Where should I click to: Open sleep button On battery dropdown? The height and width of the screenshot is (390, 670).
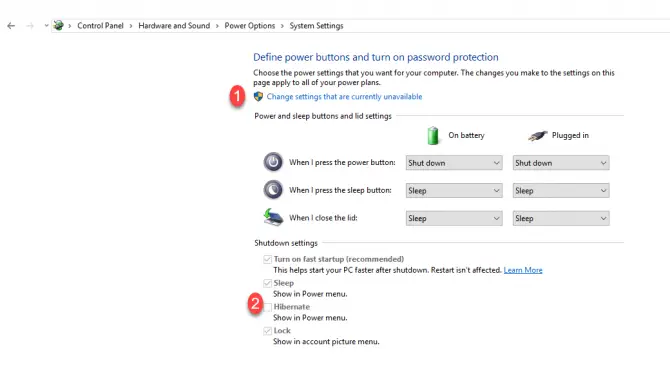[x=454, y=191]
